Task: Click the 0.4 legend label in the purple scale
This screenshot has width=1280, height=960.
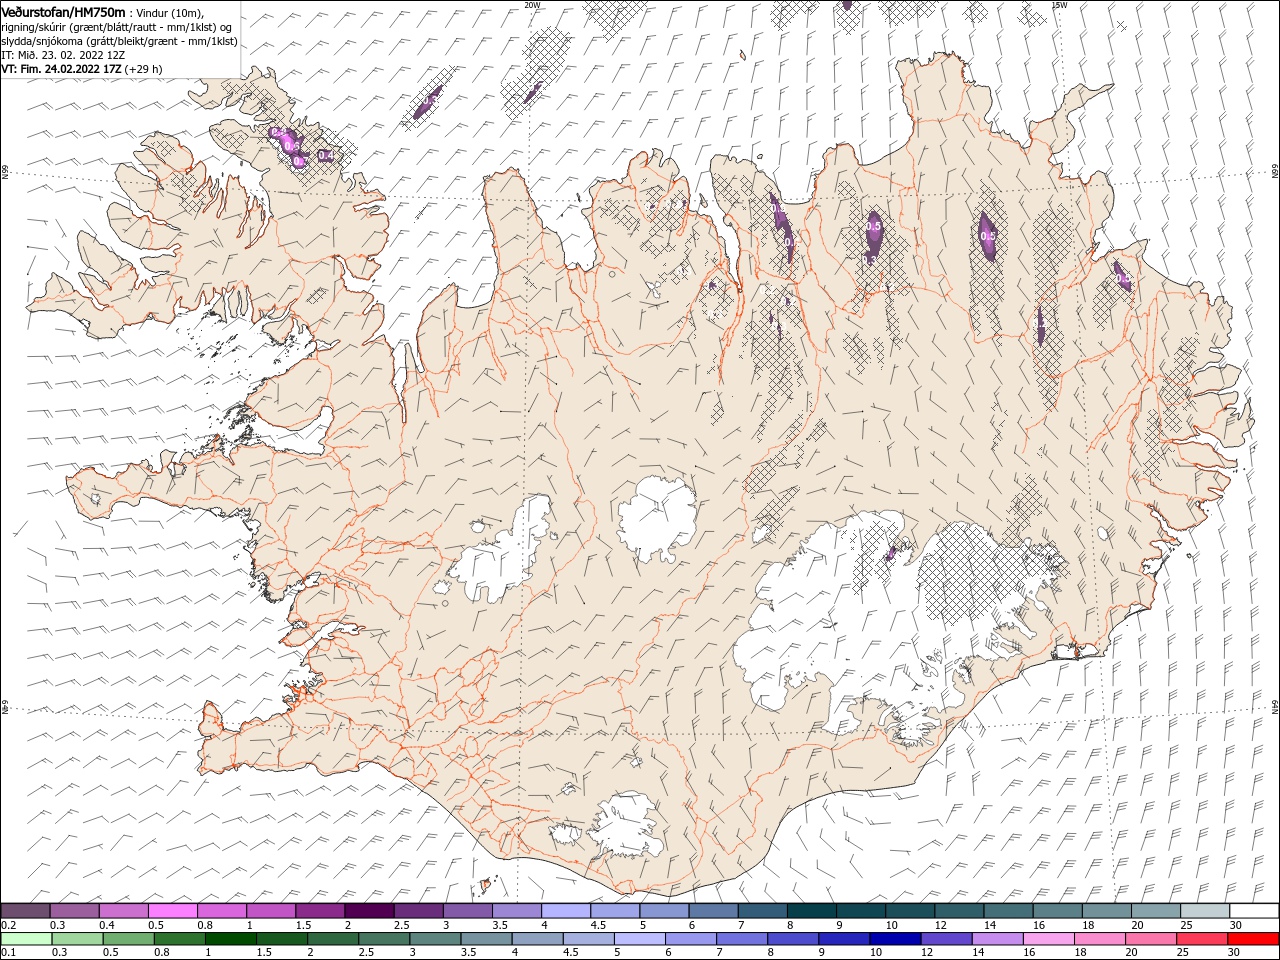Action: [106, 925]
